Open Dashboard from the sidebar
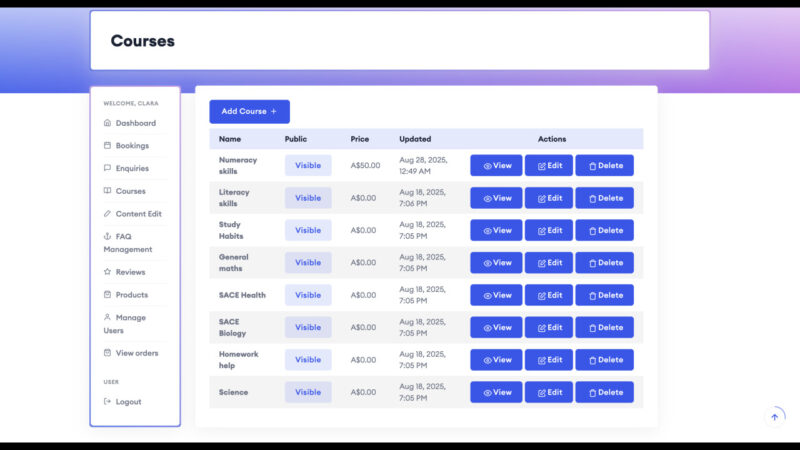This screenshot has width=800, height=450. tap(130, 123)
